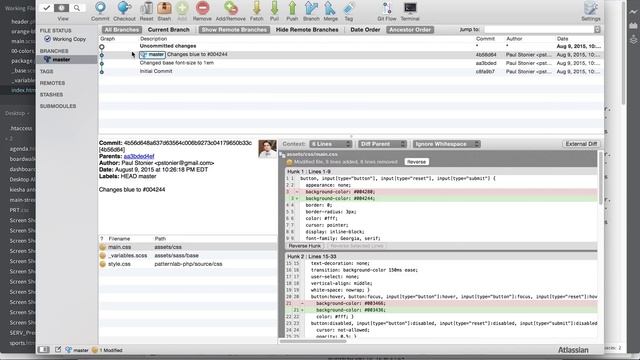The height and width of the screenshot is (360, 640).
Task: Click the Description column header
Action: click(153, 39)
